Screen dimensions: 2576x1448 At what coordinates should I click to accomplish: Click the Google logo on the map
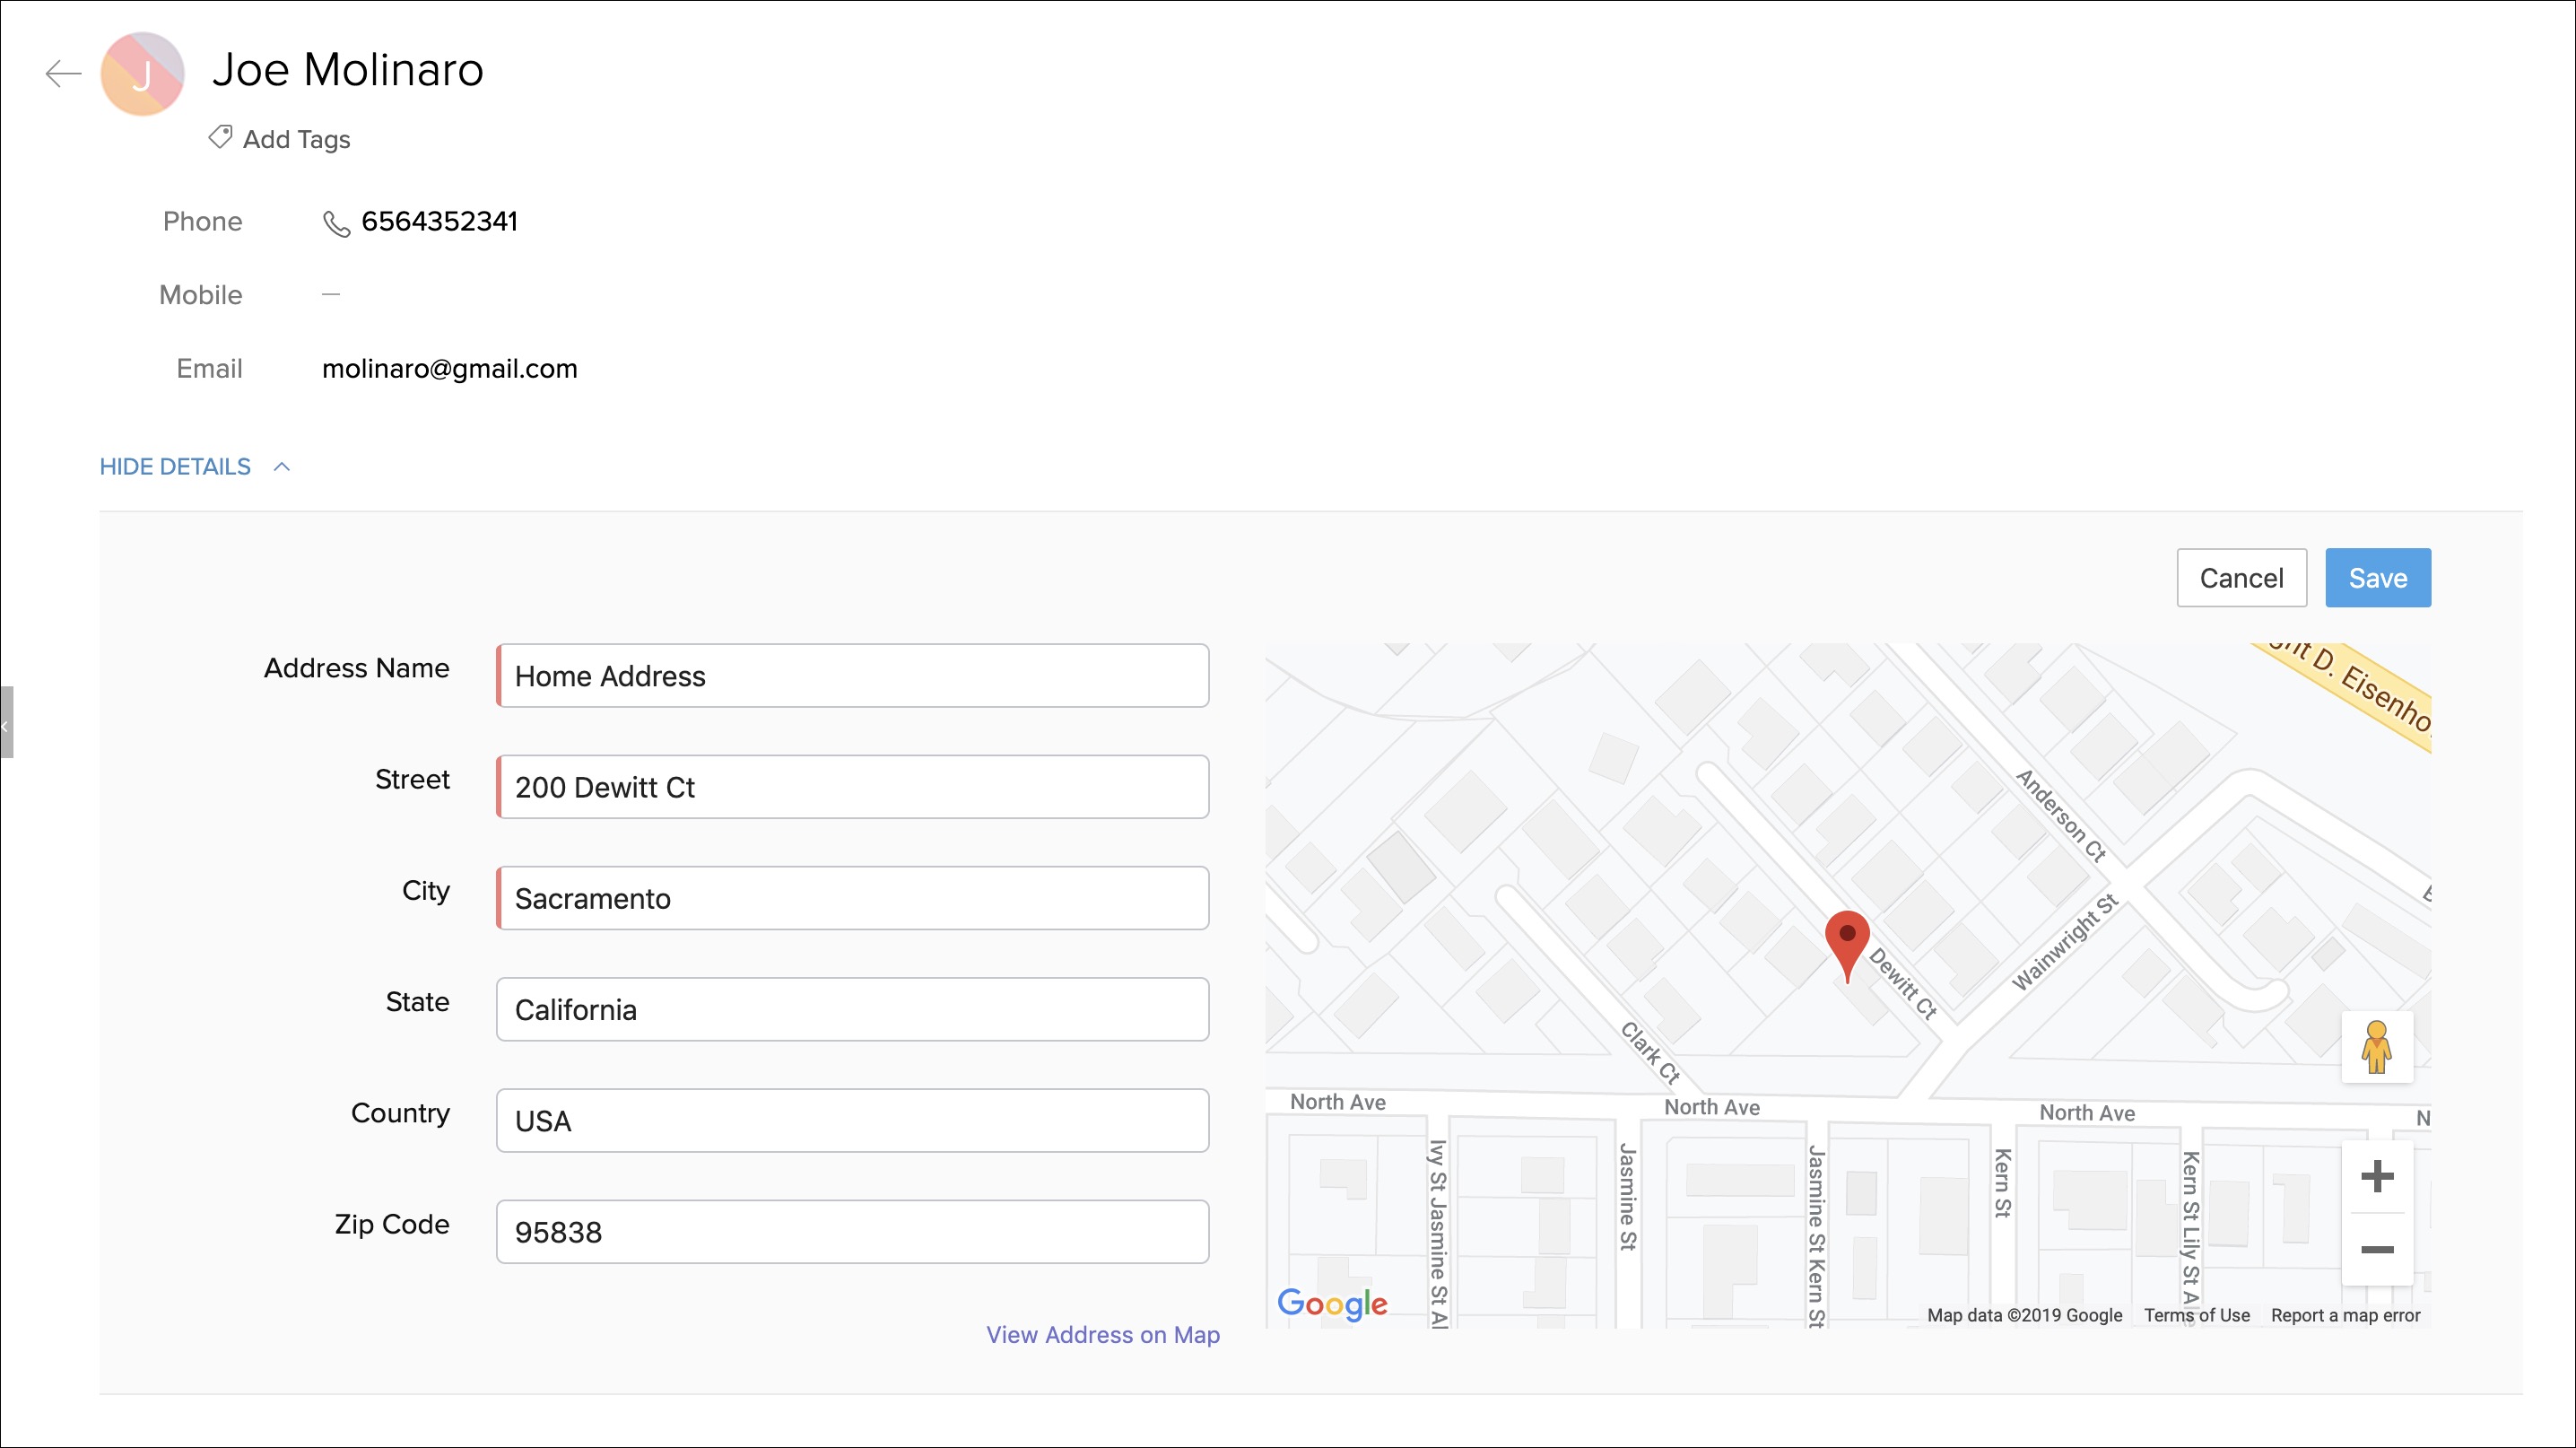(1331, 1303)
